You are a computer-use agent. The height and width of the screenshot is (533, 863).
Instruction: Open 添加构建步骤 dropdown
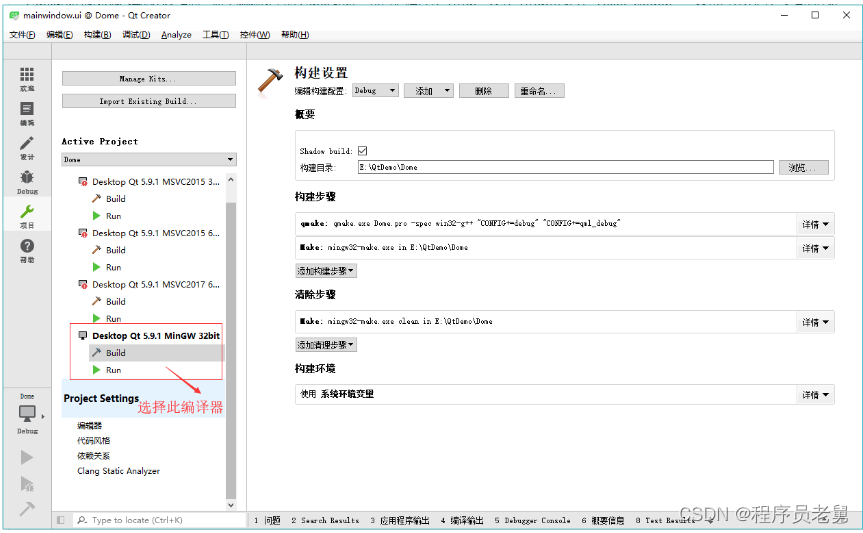[x=326, y=271]
